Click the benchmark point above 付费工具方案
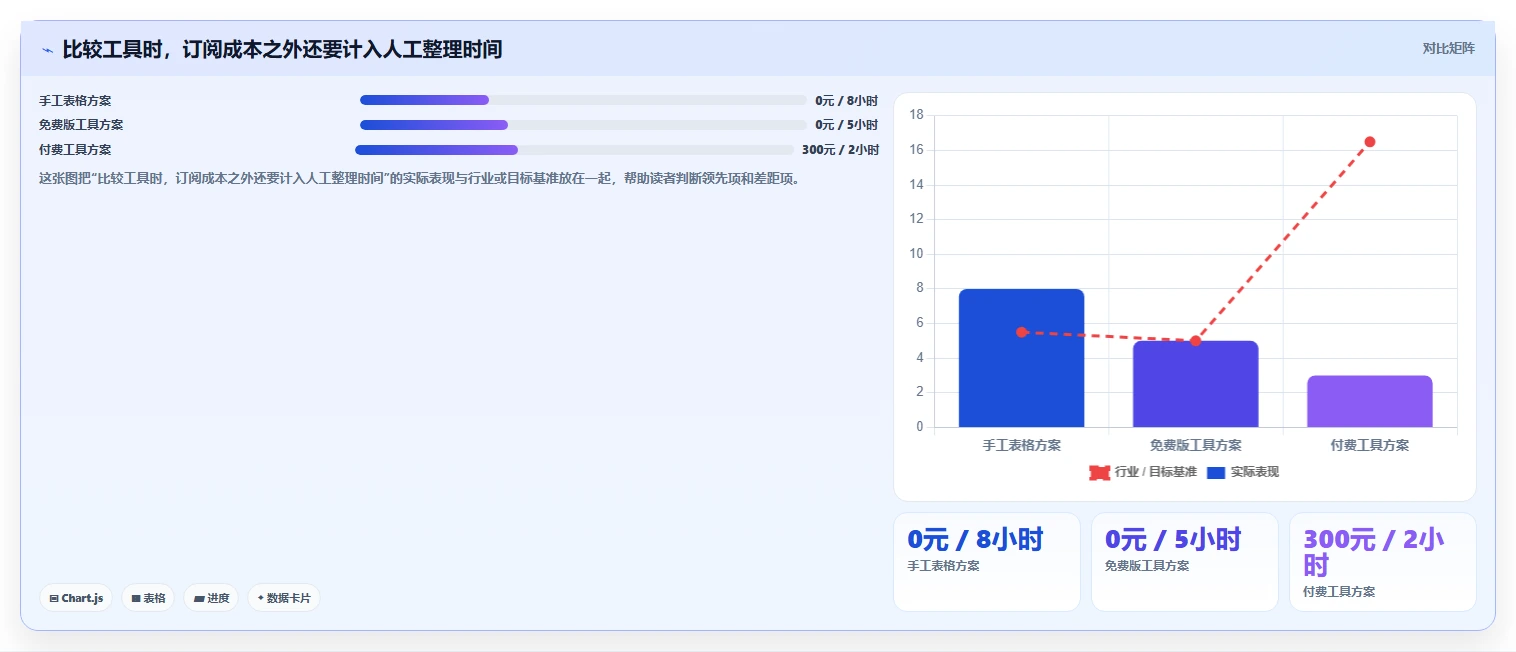Viewport: 1516px width, 652px height. 1370,142
